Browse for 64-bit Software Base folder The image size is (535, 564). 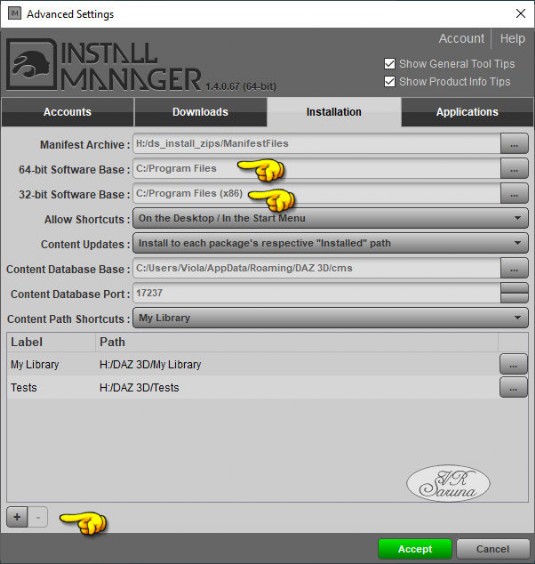pos(514,169)
